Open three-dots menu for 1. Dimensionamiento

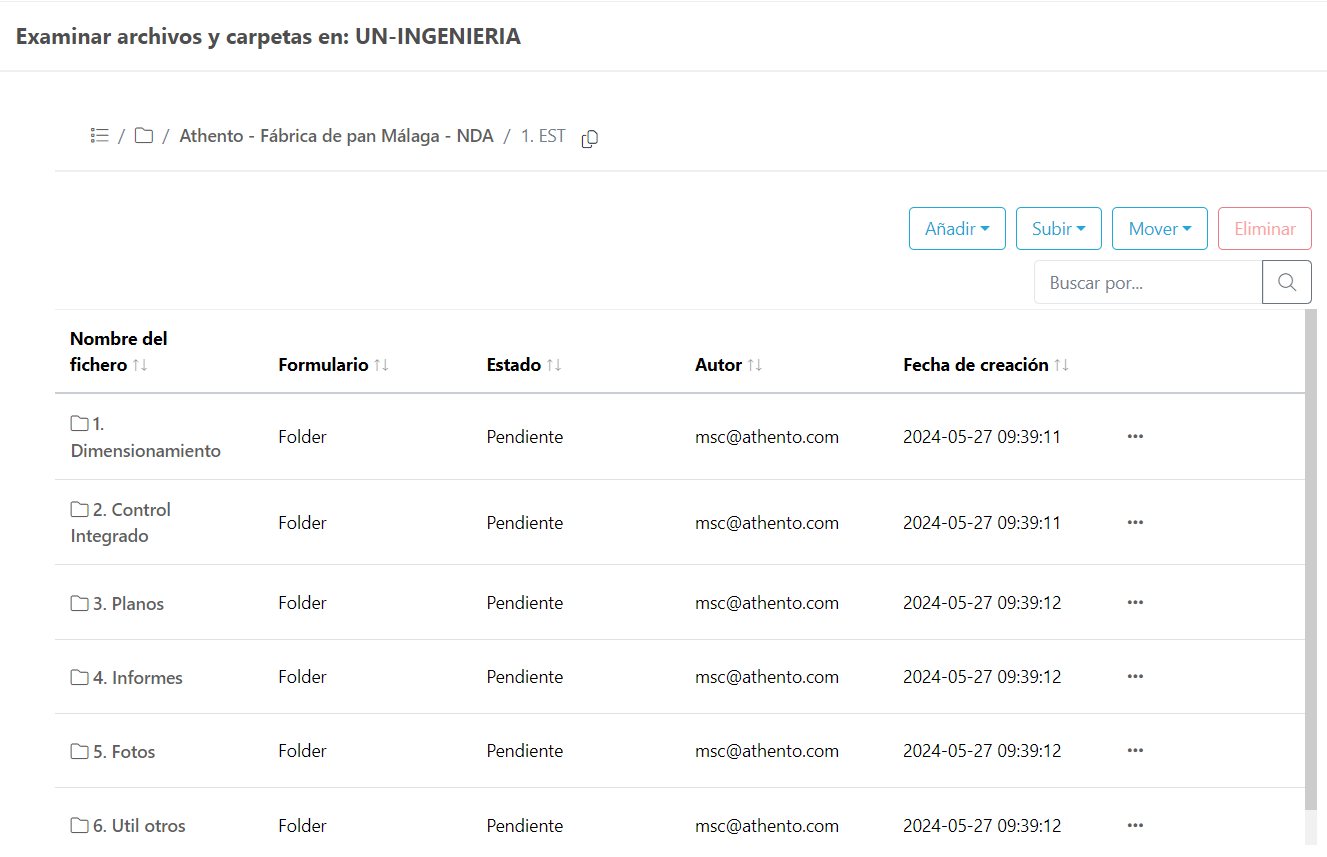(x=1135, y=437)
